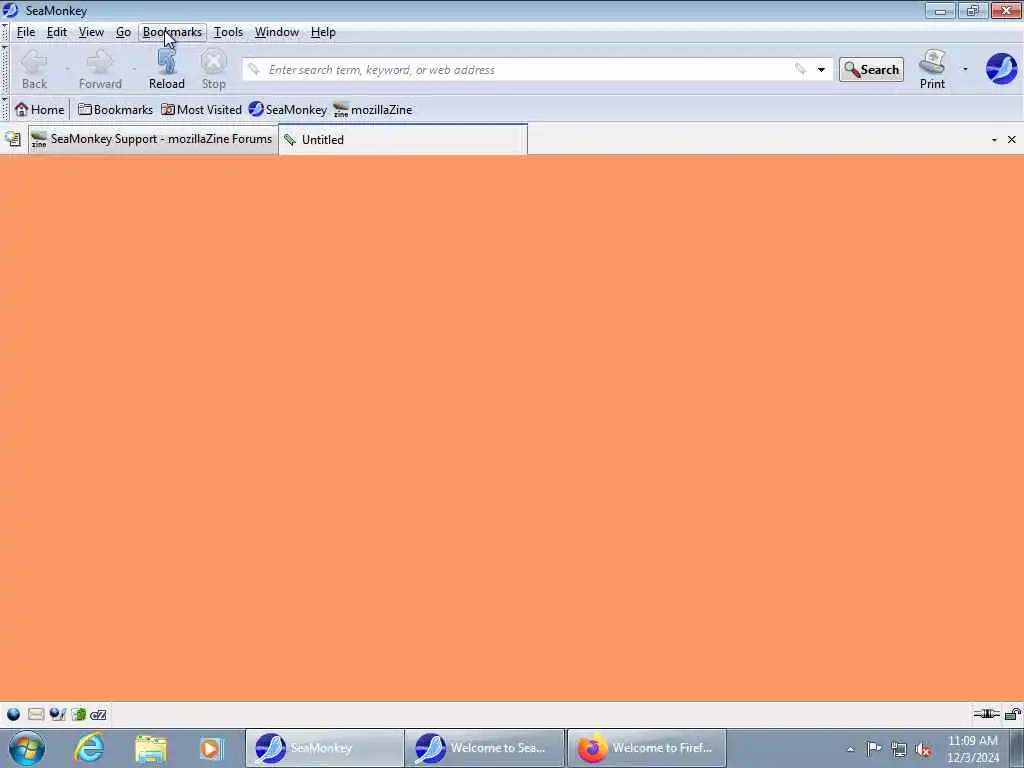Open the Bookmarks menu in menu bar
Screen dimensions: 1024x768
point(172,32)
